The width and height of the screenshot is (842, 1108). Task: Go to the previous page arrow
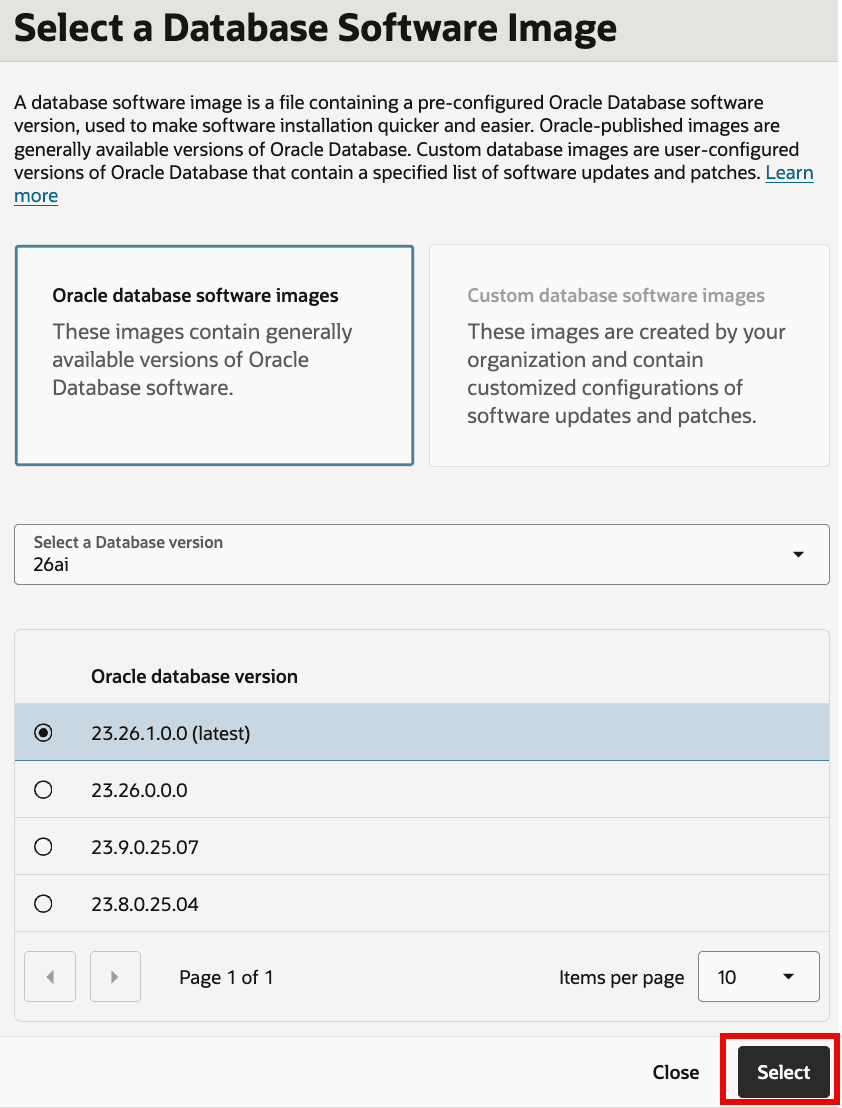pos(50,977)
